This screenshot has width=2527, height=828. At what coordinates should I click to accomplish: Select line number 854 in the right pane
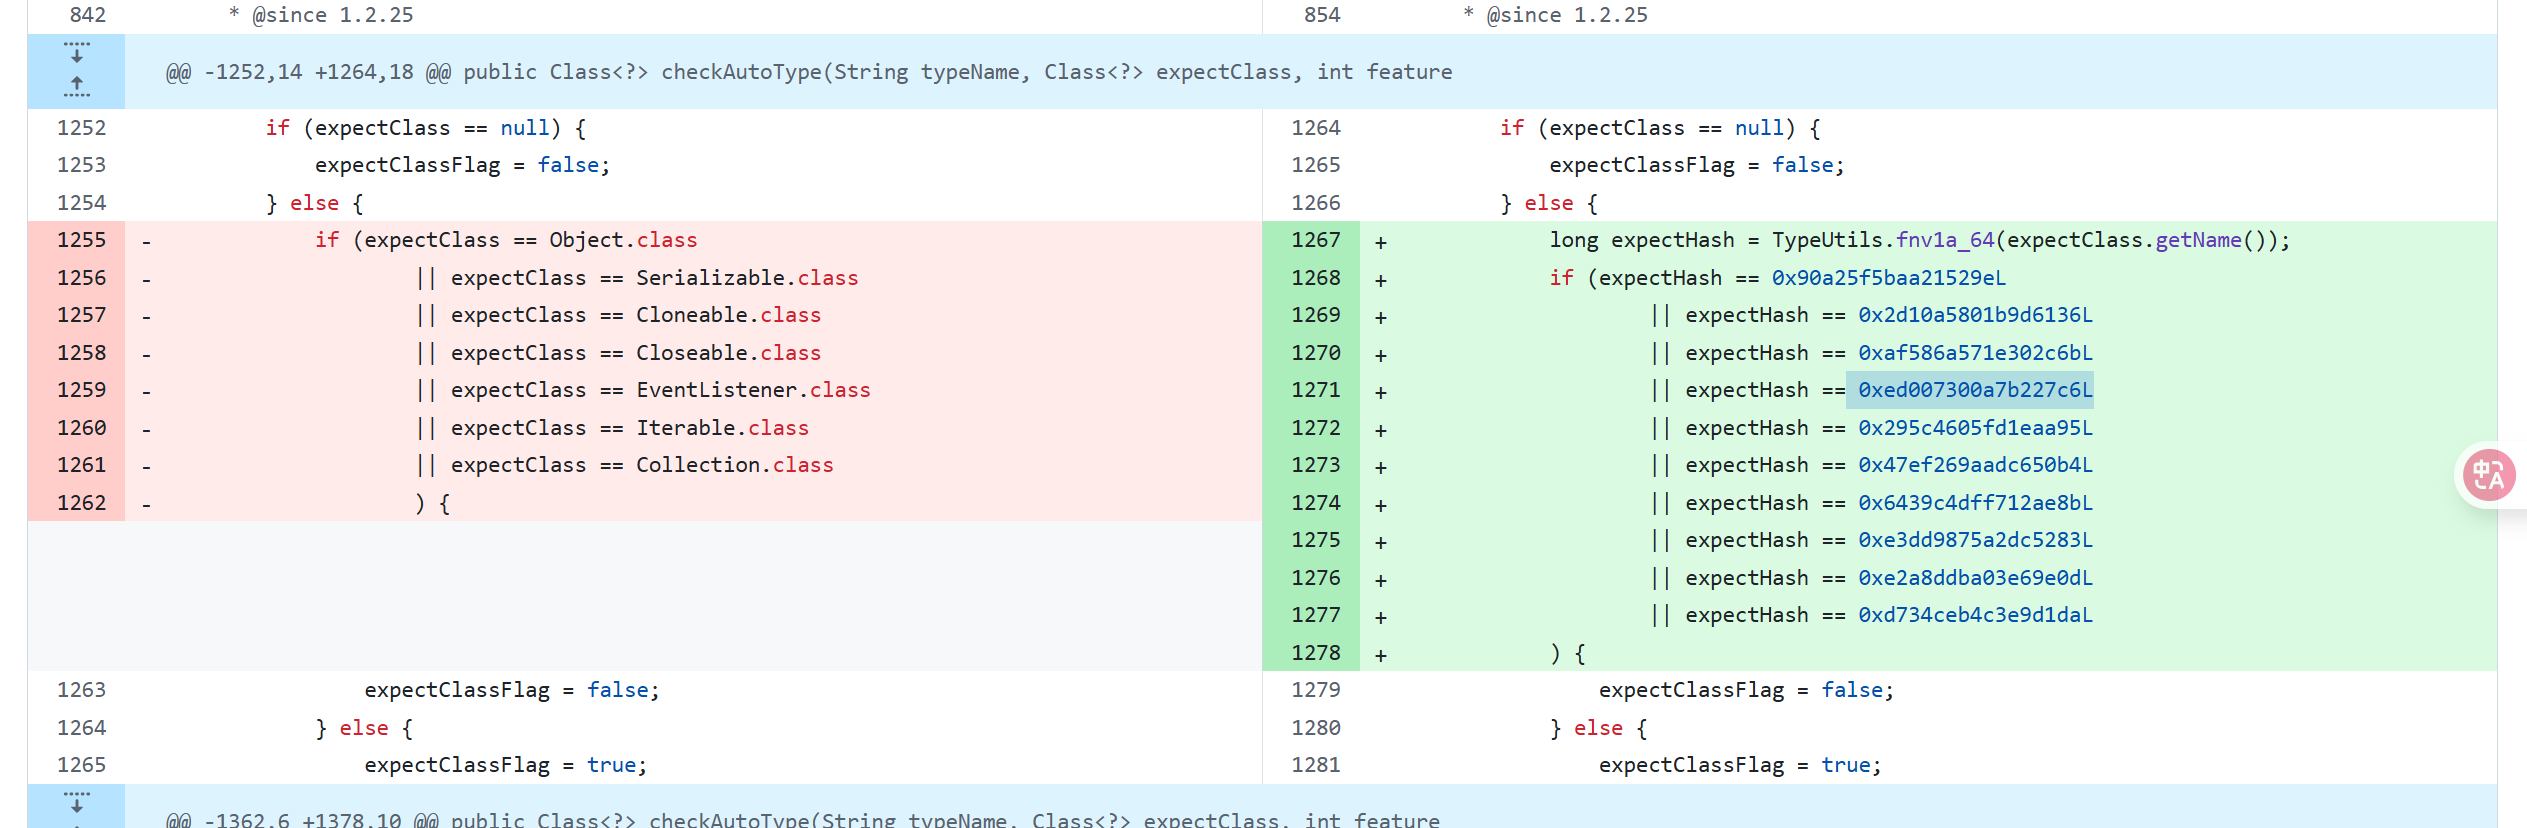(x=1321, y=15)
